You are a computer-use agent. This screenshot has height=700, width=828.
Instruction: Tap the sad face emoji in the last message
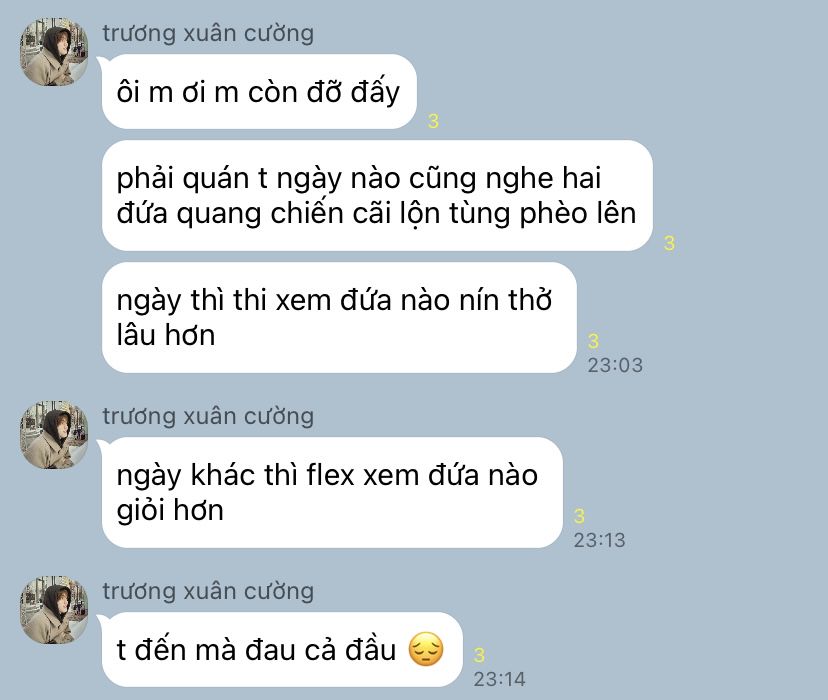(426, 649)
